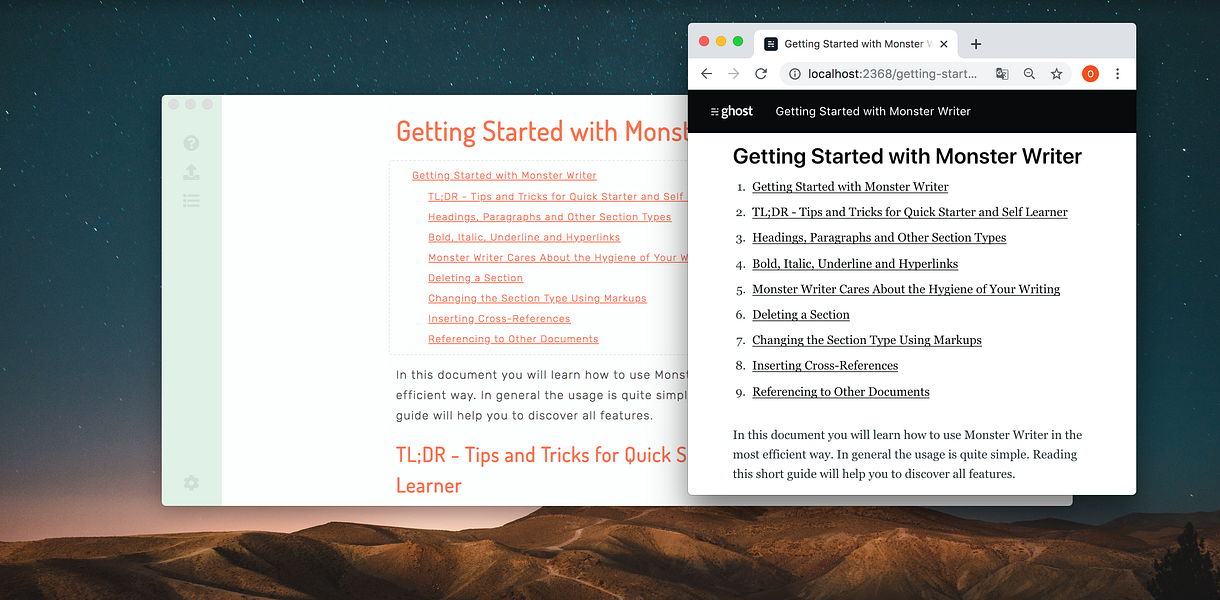Image resolution: width=1220 pixels, height=600 pixels.
Task: Close the Getting Started browser tab
Action: click(x=944, y=44)
